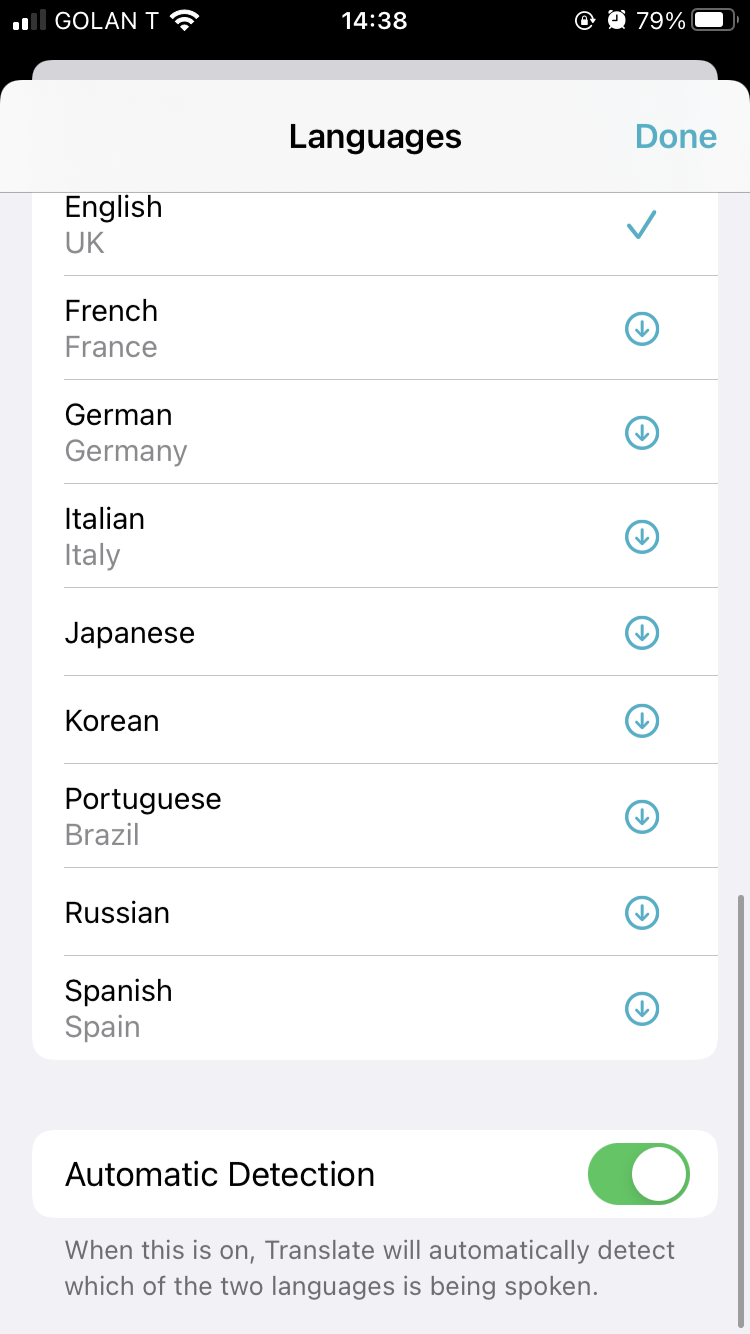
Task: Tap the English UK checkmark
Action: pos(641,226)
